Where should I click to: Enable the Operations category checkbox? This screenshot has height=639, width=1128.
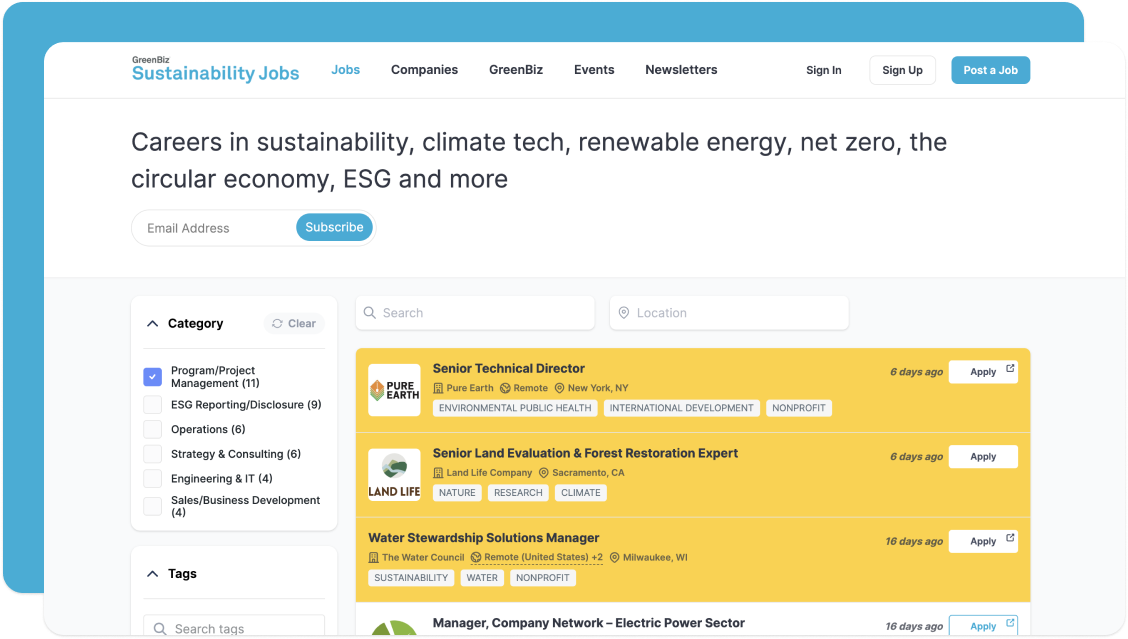152,429
